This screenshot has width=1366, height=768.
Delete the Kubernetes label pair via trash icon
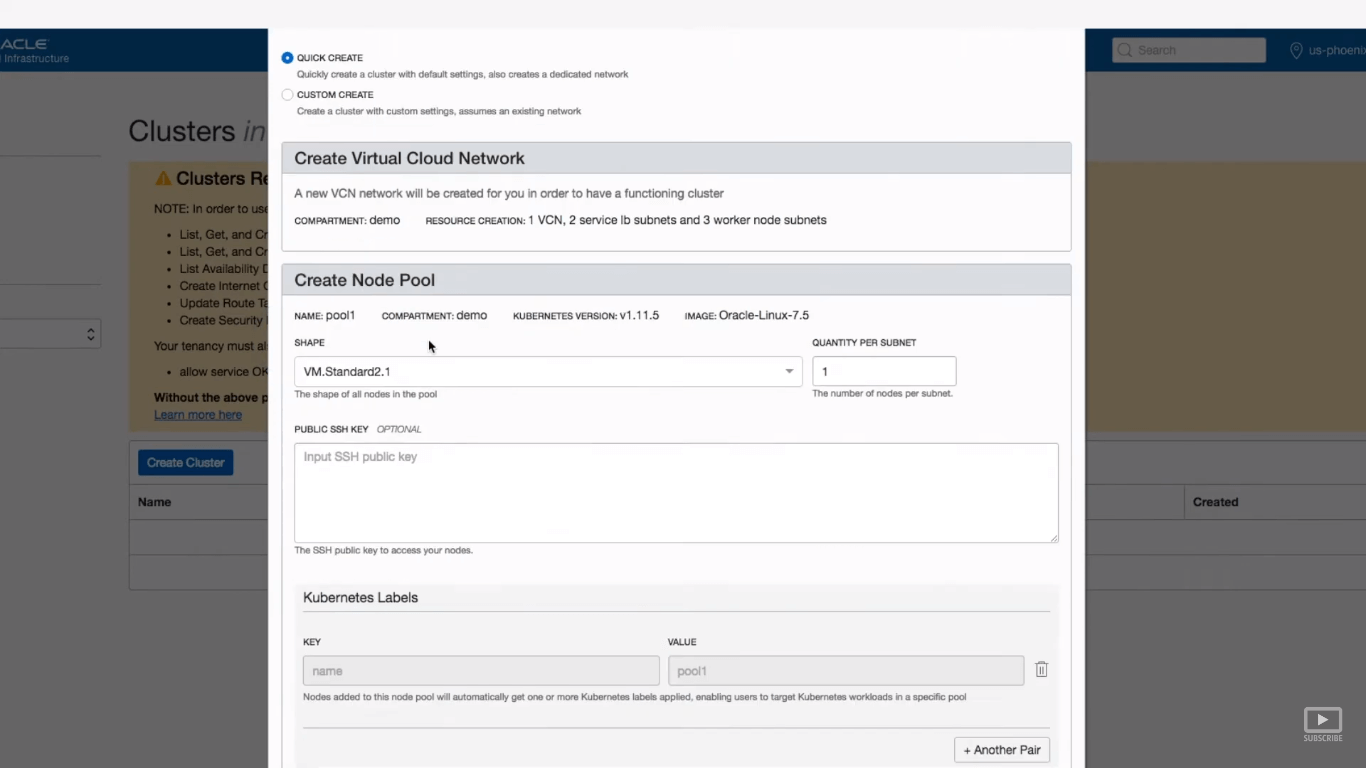tap(1041, 669)
